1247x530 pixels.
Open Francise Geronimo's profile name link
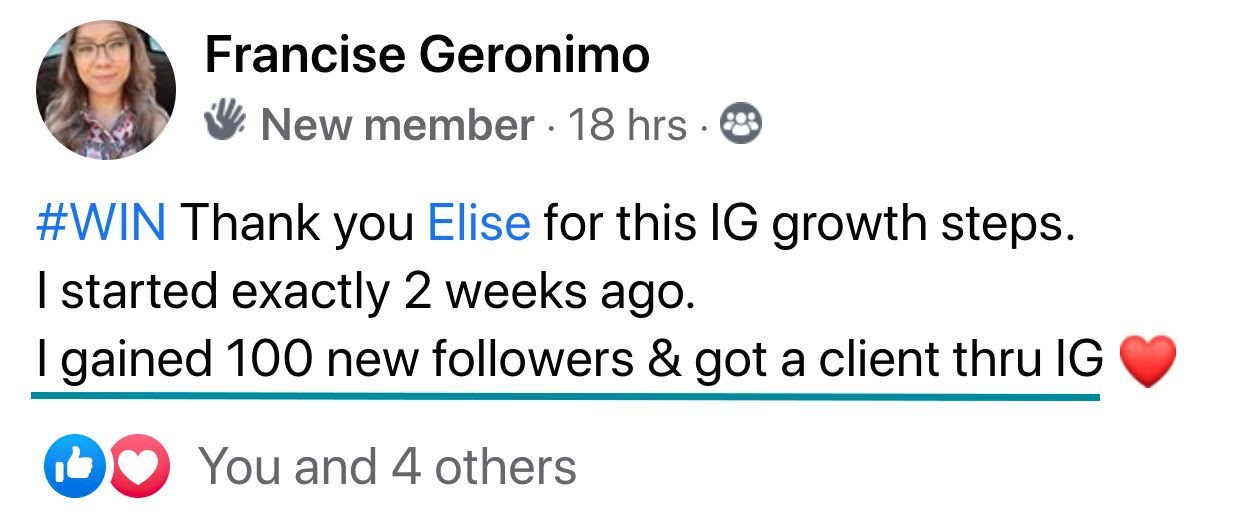[427, 56]
